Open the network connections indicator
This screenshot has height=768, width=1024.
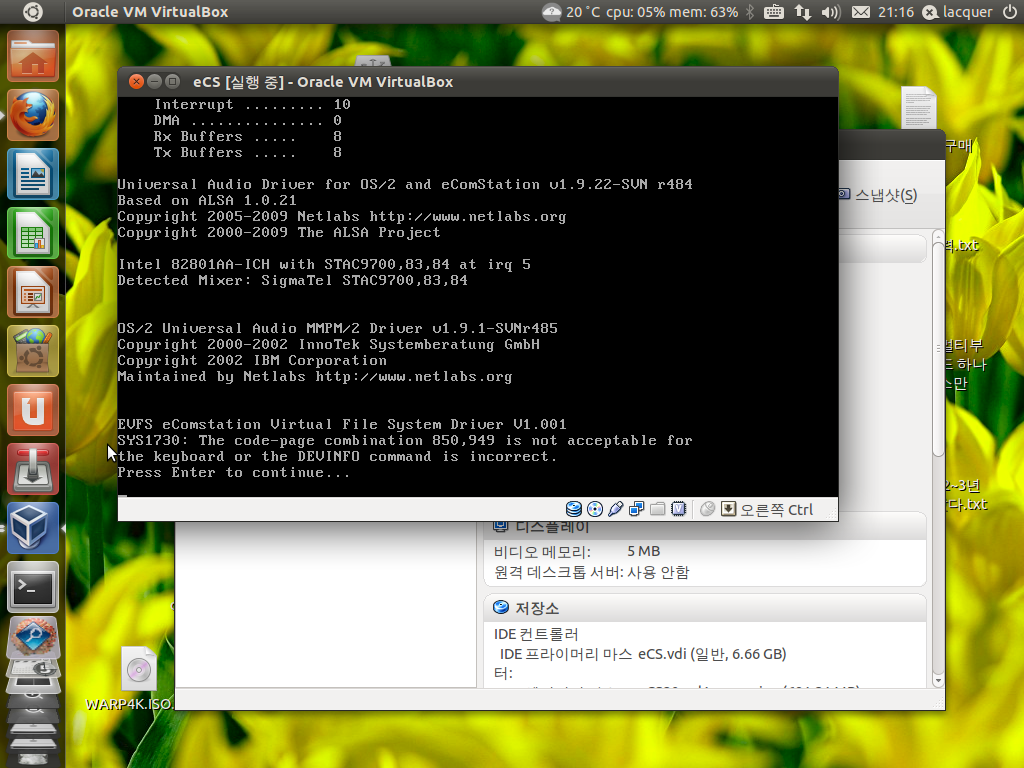point(803,12)
